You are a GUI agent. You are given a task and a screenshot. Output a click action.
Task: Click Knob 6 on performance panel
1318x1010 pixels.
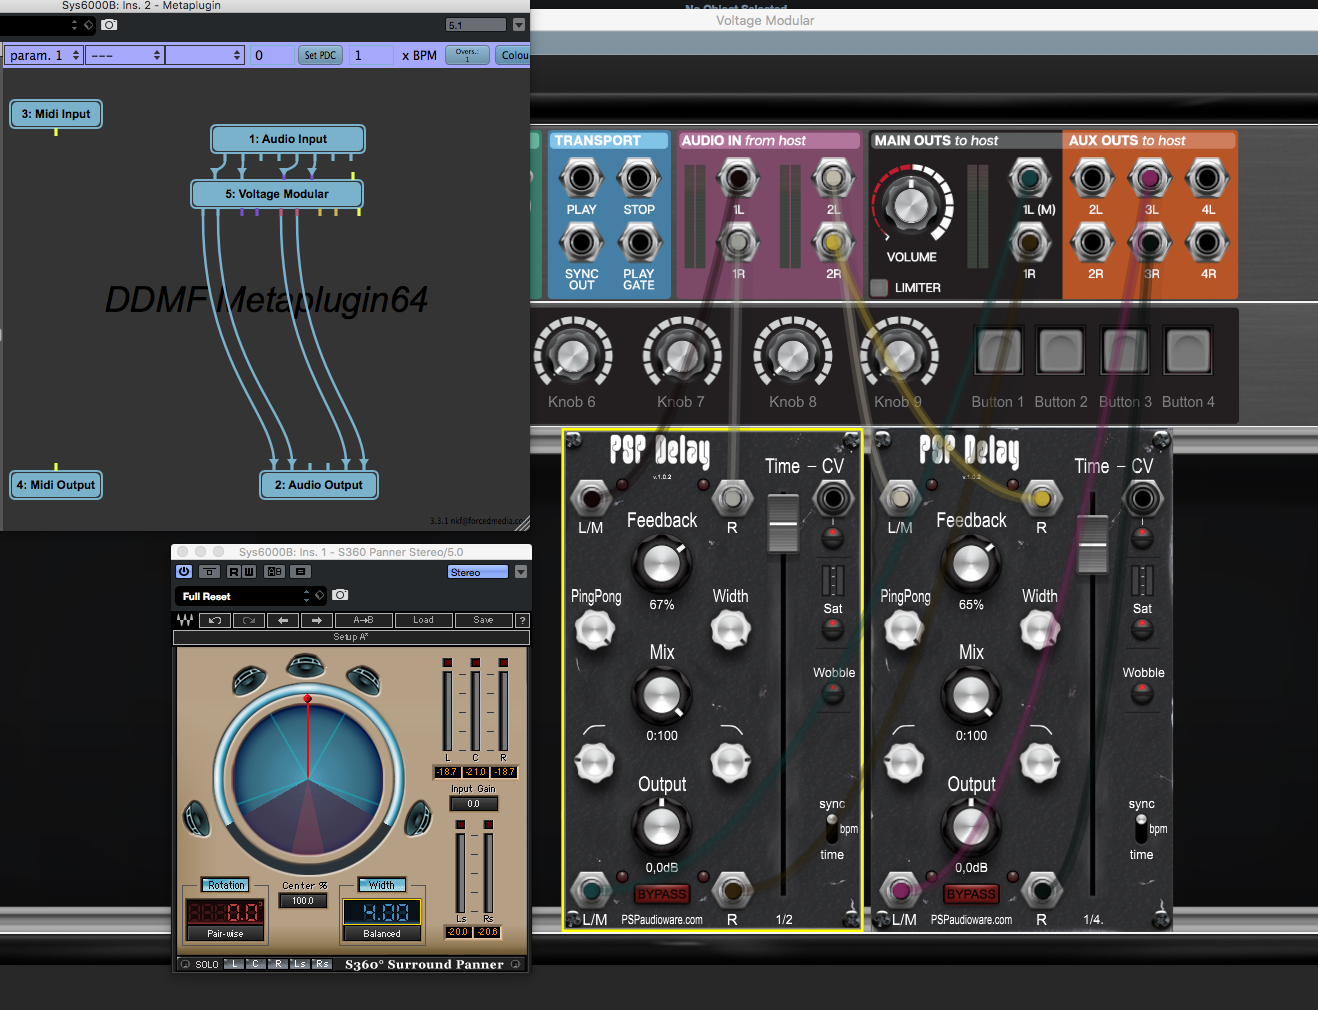[572, 353]
